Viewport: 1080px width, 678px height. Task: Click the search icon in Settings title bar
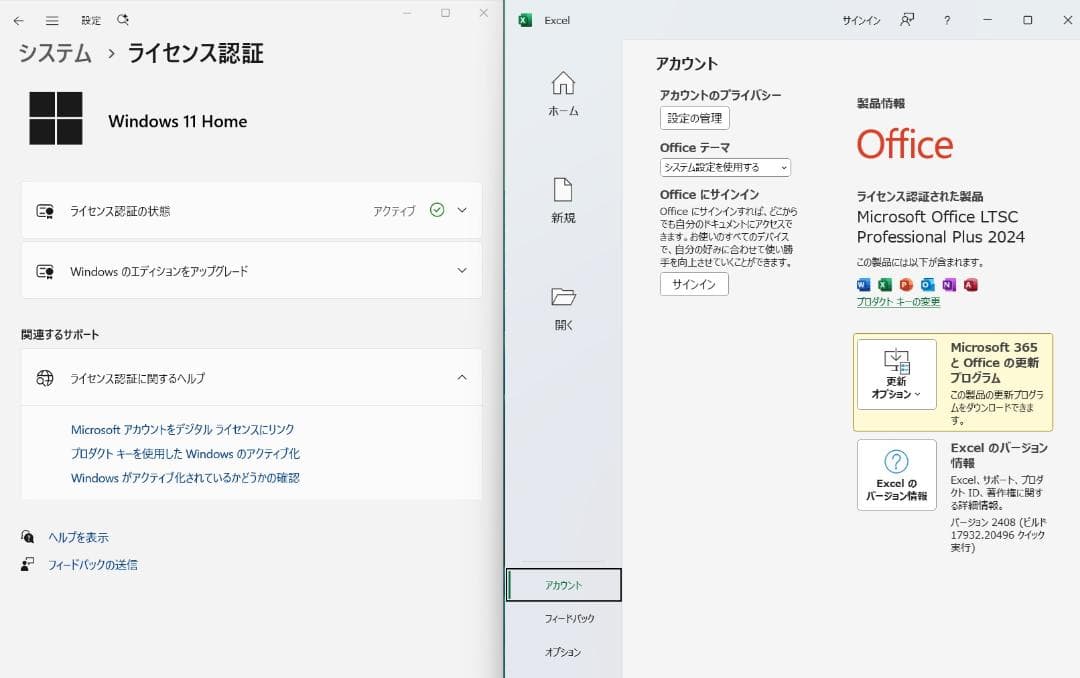[x=122, y=19]
